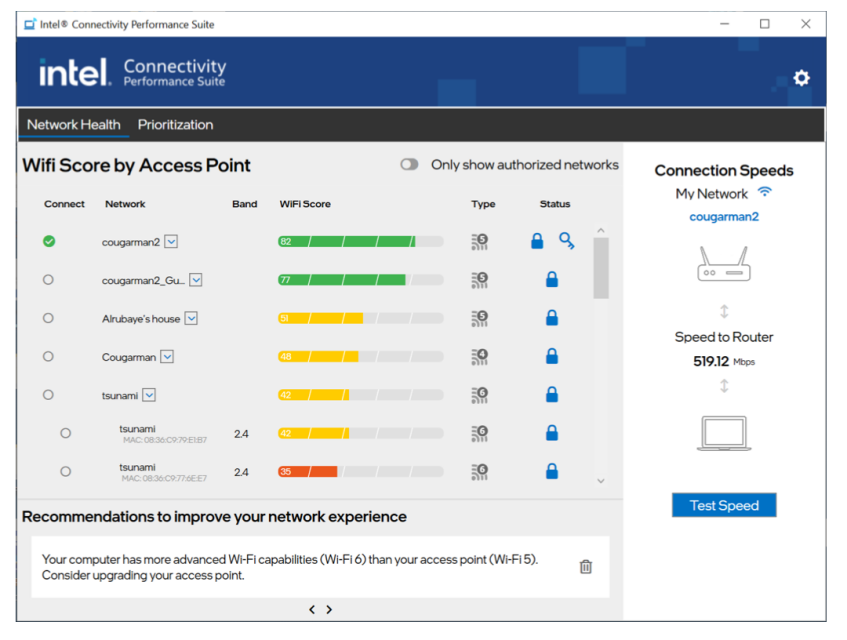Click the Cougarman score 48 bar
The height and width of the screenshot is (640, 847).
[x=360, y=356]
